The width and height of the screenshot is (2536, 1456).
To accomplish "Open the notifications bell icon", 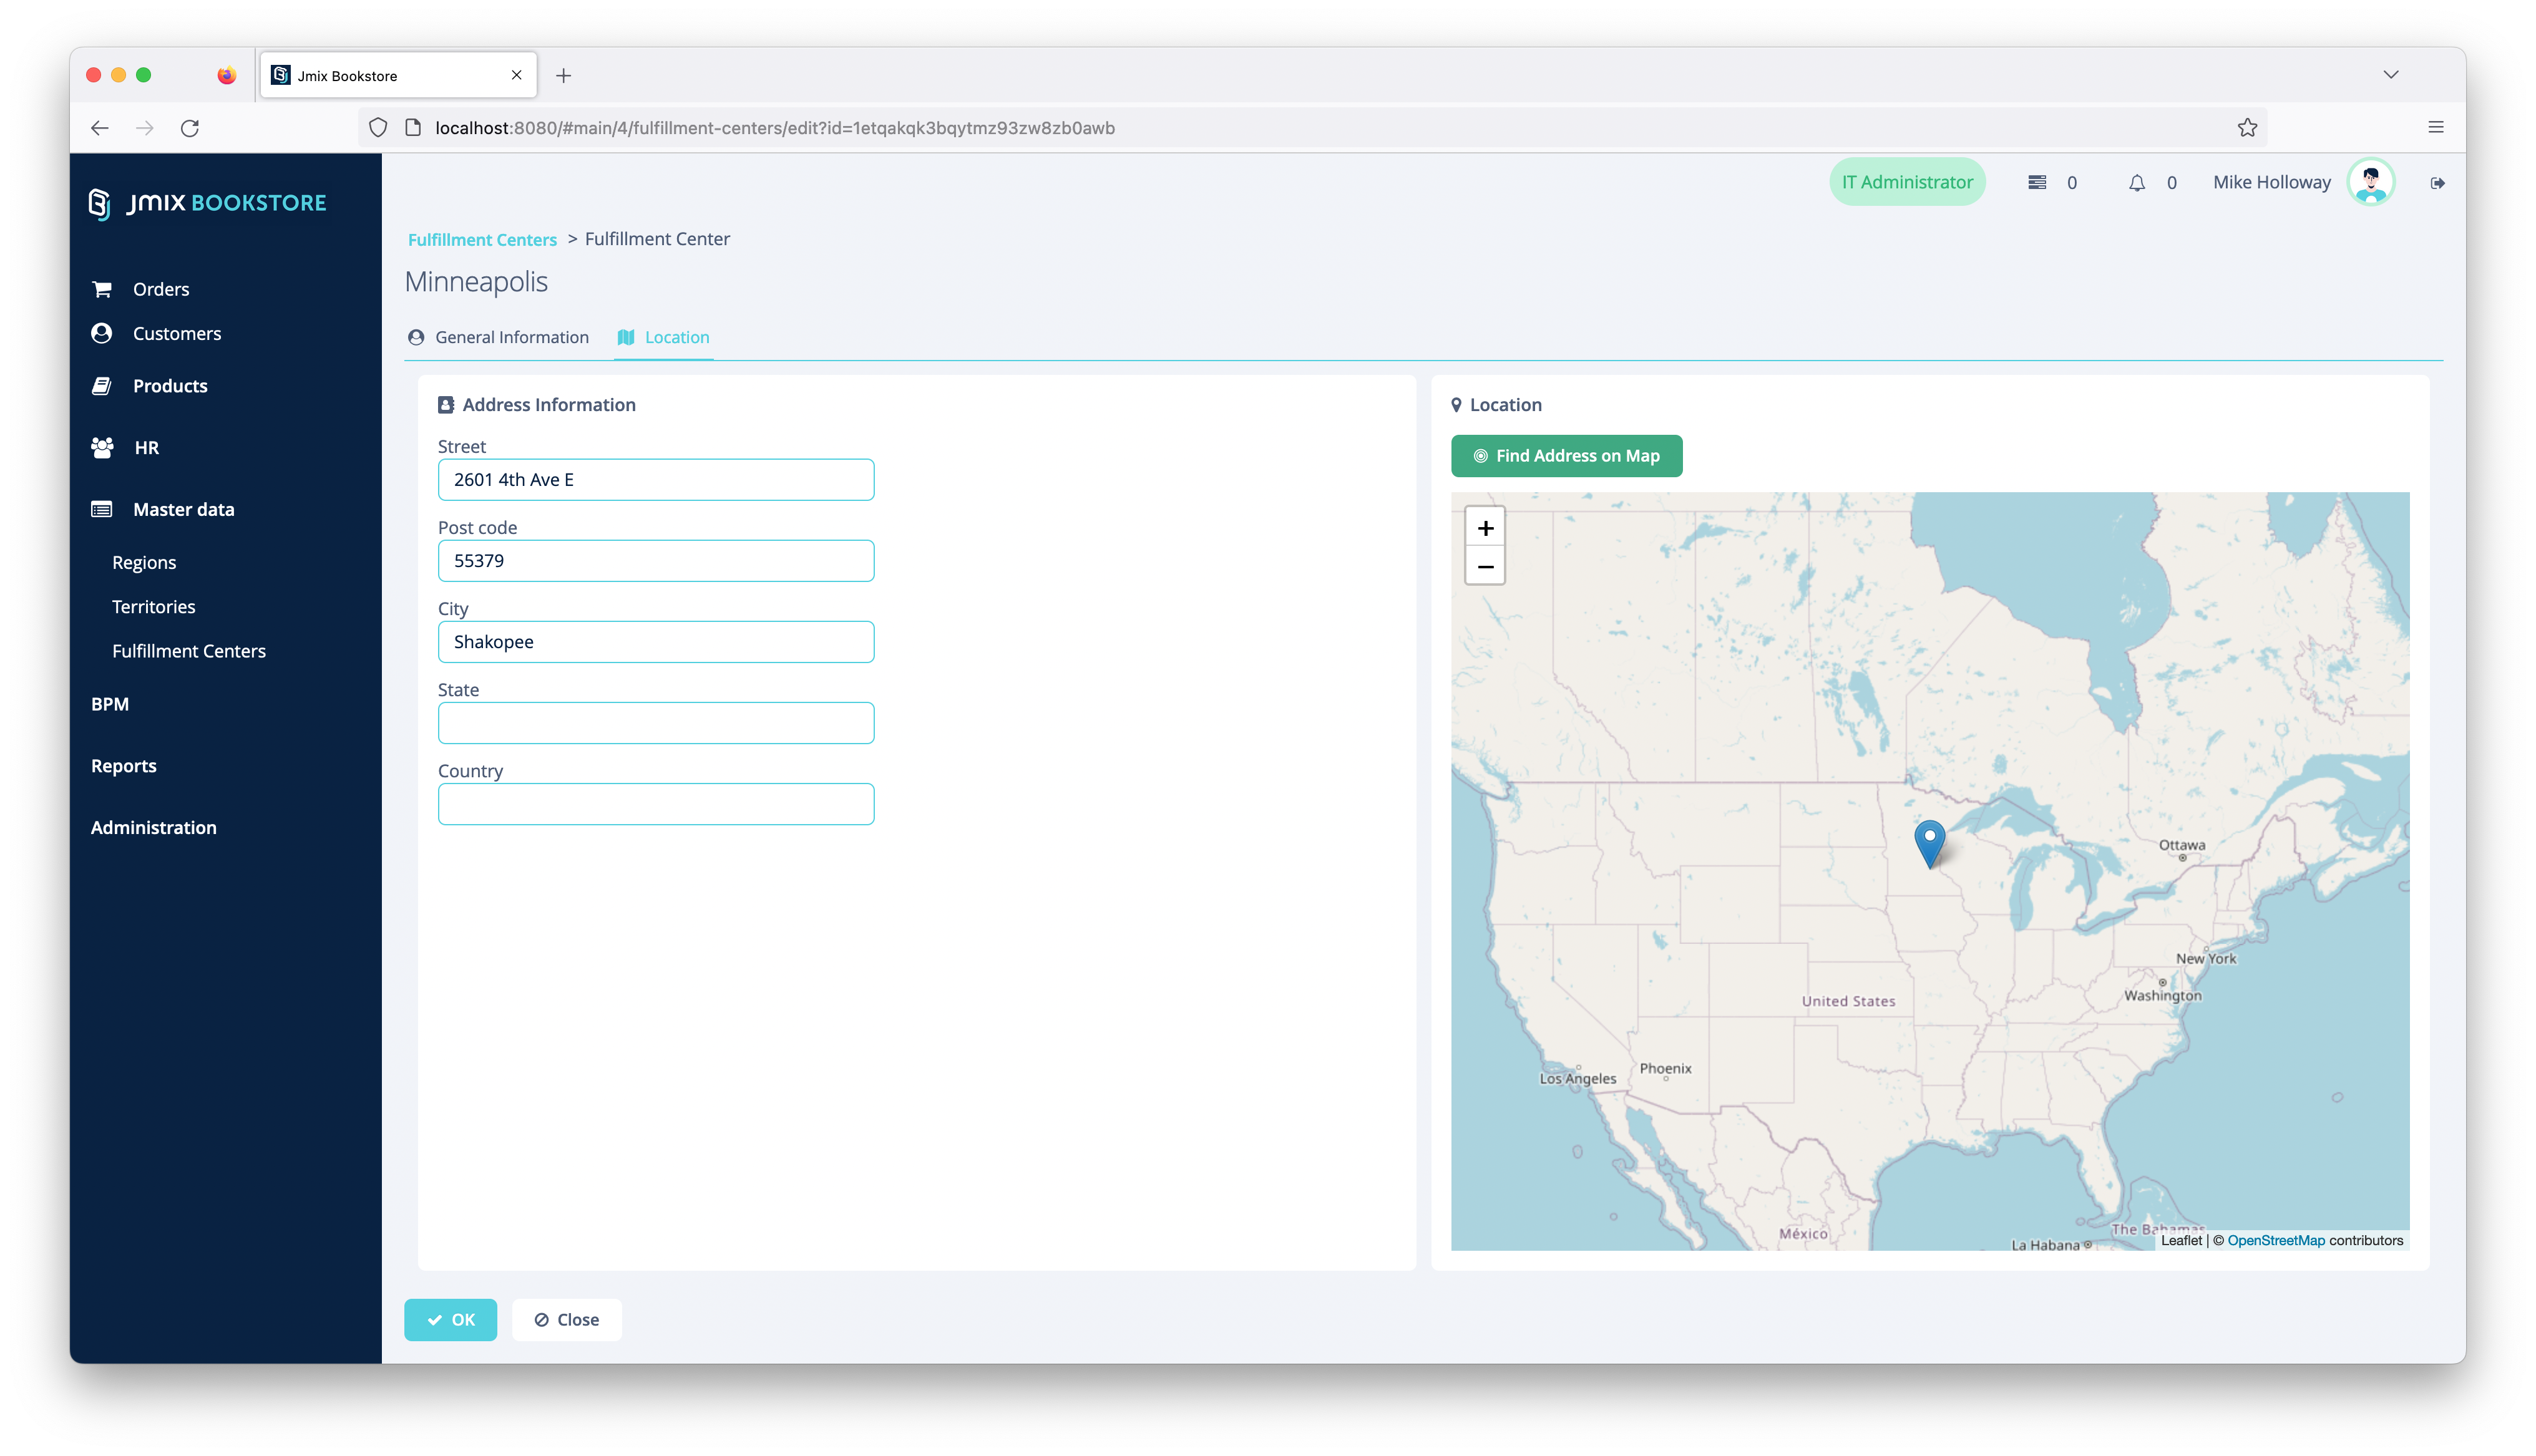I will coord(2136,183).
